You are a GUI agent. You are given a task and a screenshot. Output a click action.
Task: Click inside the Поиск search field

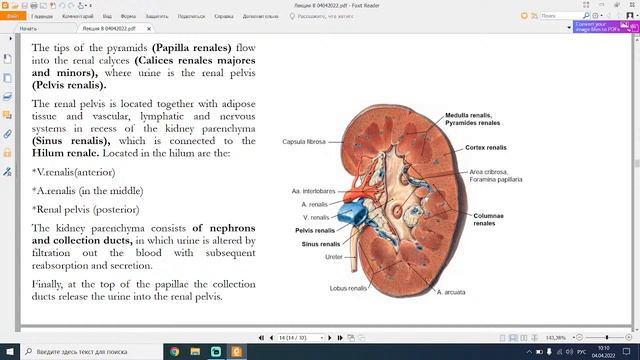(x=560, y=16)
